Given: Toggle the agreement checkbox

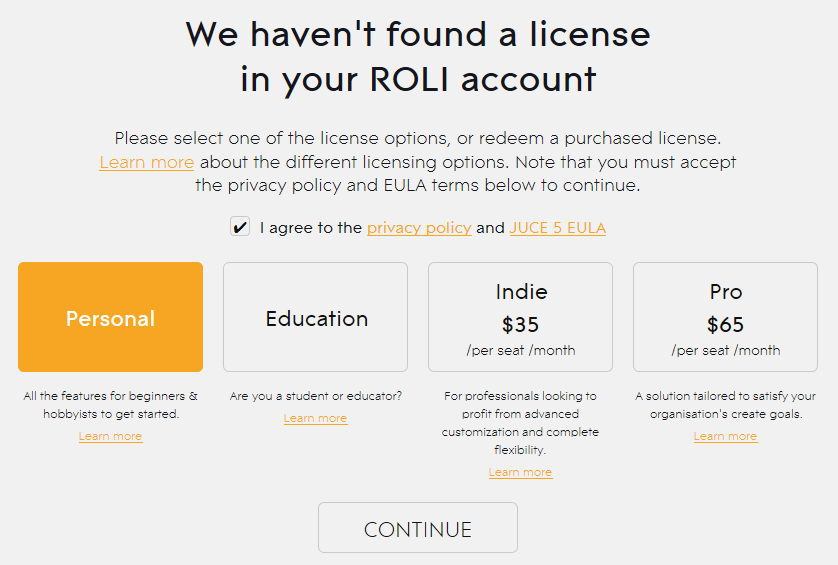Looking at the screenshot, I should pyautogui.click(x=240, y=227).
